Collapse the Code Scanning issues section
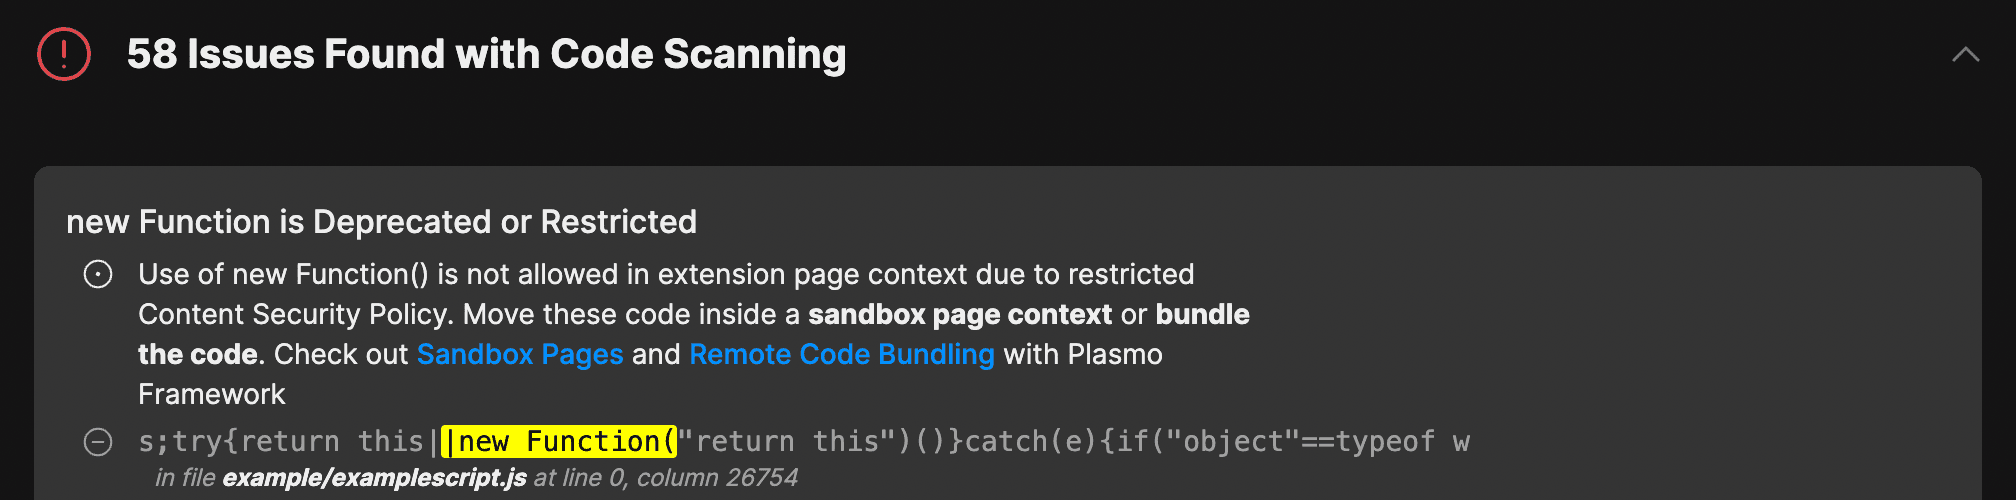The image size is (2016, 500). coord(1965,54)
